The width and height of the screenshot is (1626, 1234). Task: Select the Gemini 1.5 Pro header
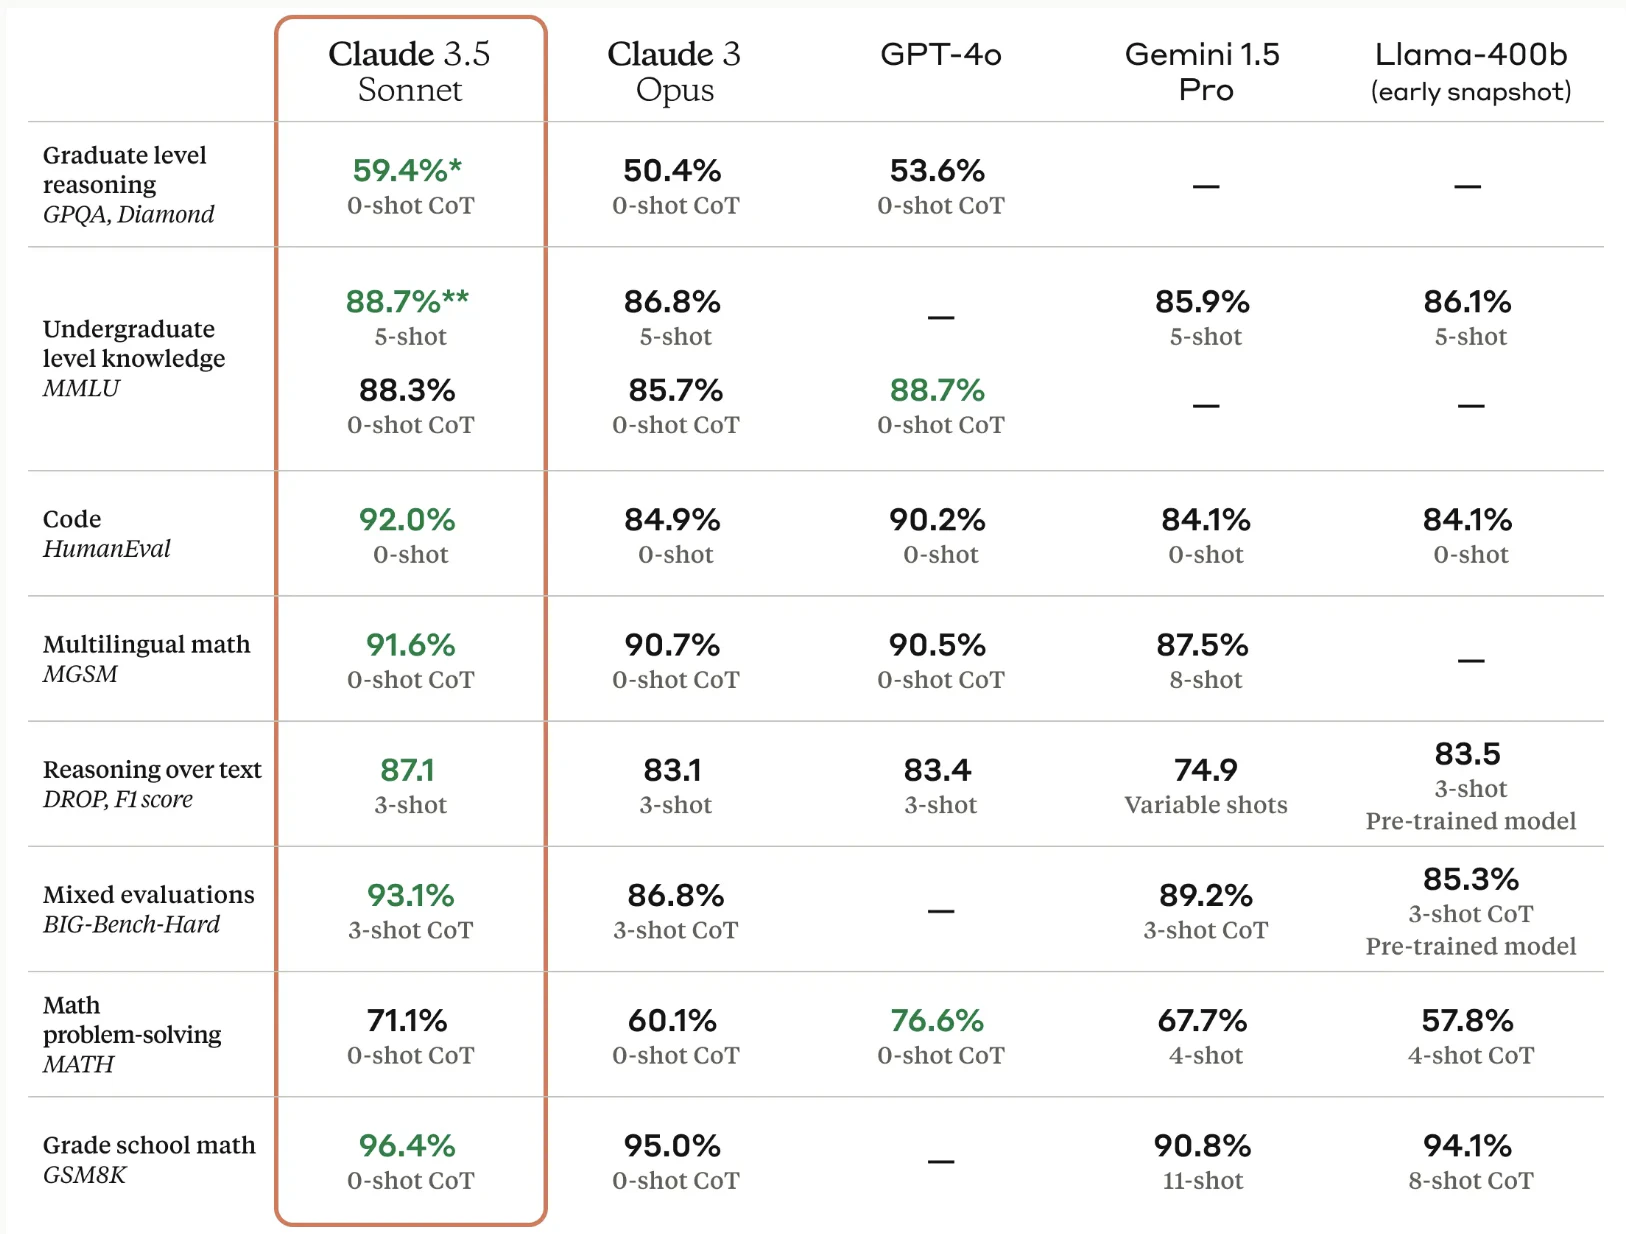tap(1202, 71)
